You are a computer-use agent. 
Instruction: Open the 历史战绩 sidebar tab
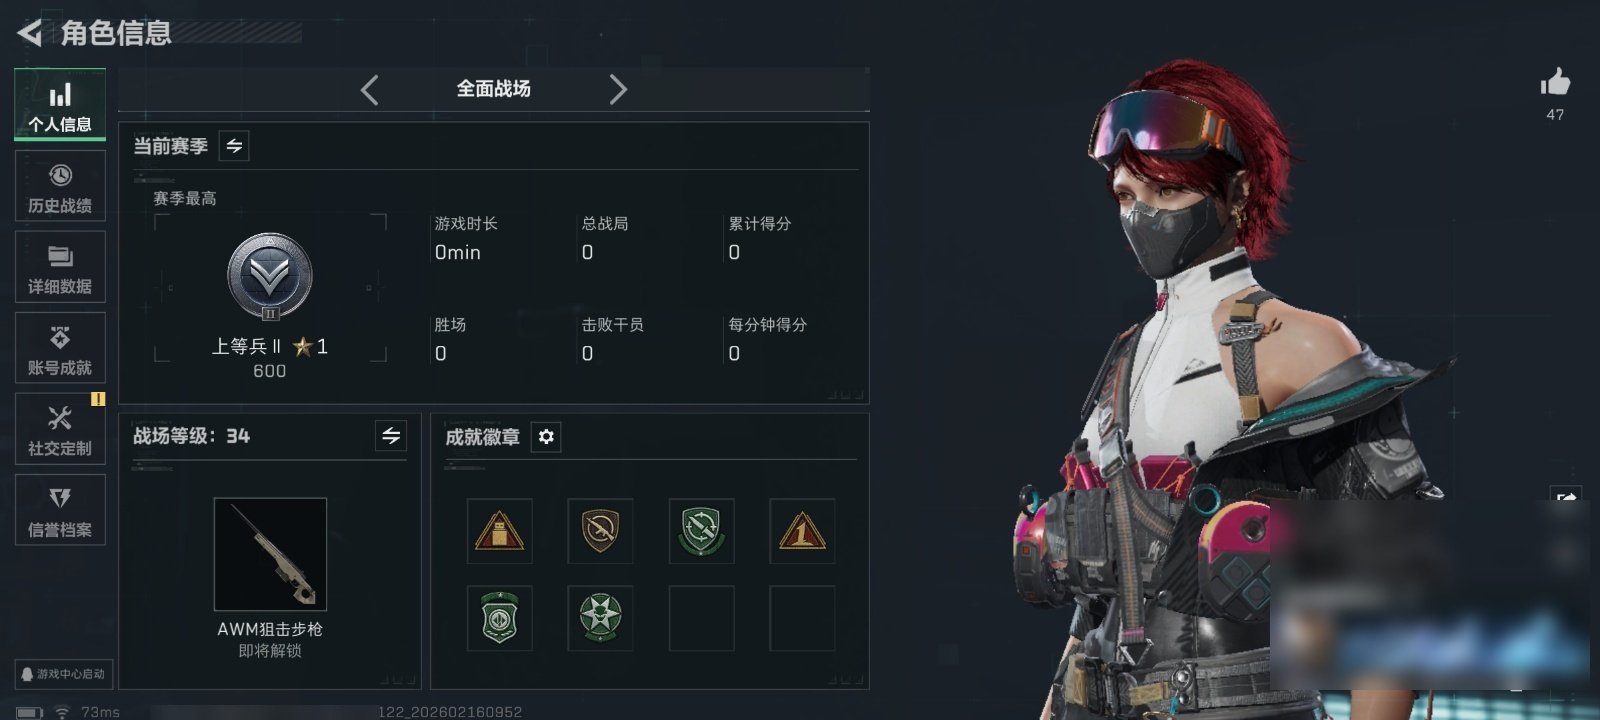pyautogui.click(x=60, y=187)
